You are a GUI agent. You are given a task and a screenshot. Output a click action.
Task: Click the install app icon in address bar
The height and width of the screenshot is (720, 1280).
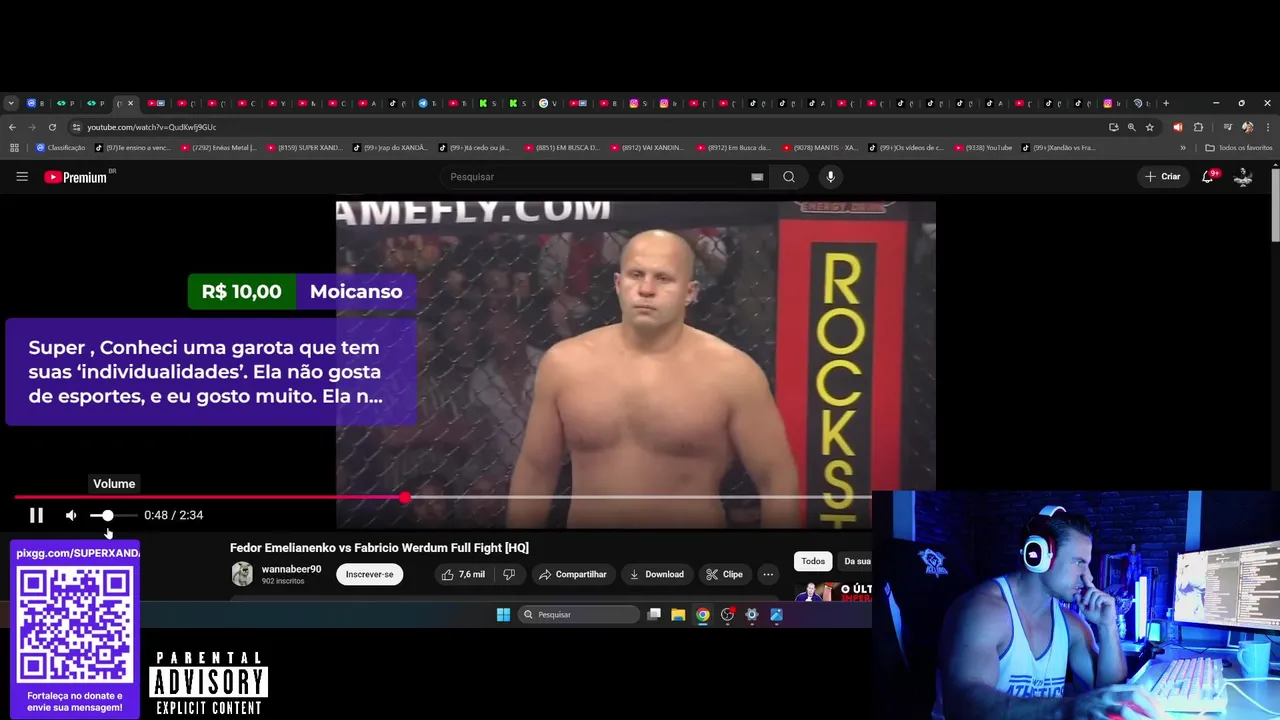1113,127
